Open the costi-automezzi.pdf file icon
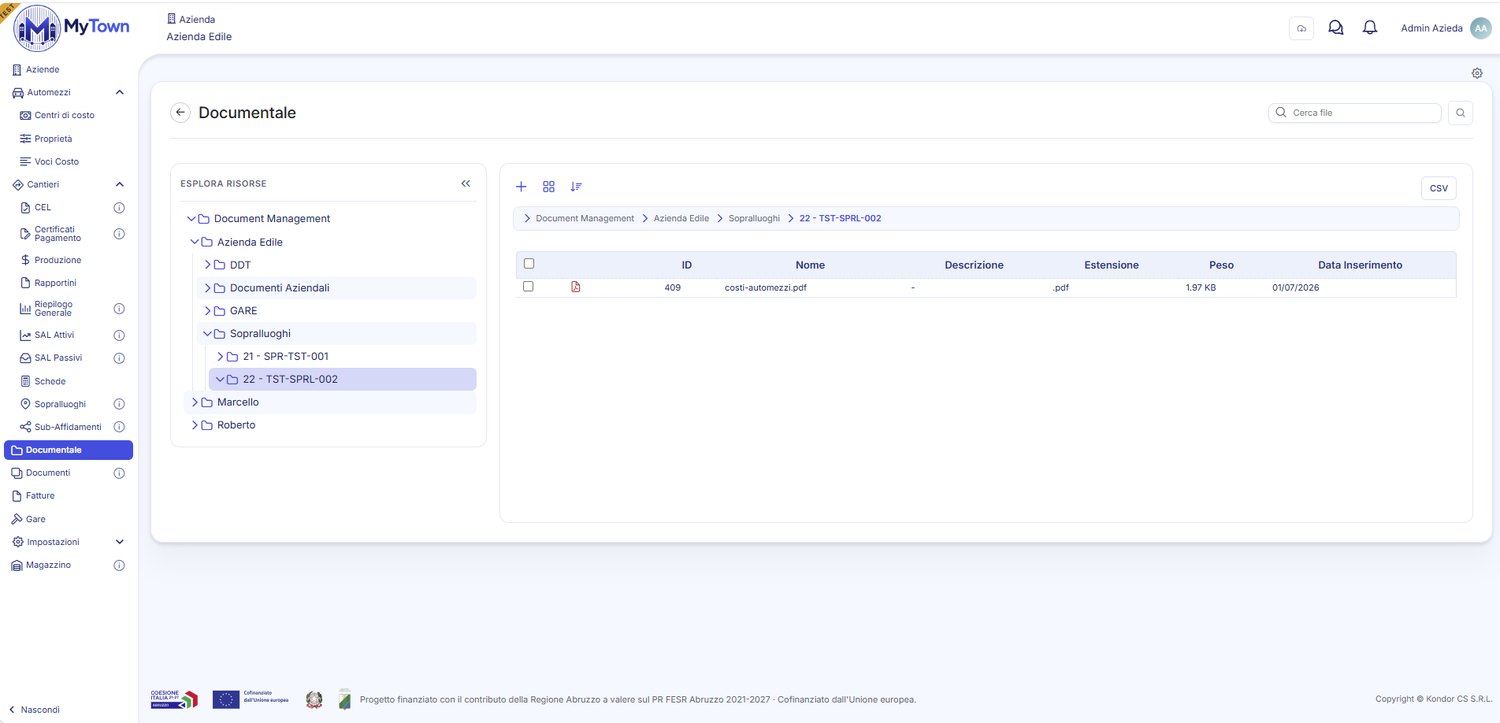The height and width of the screenshot is (723, 1500). (575, 287)
